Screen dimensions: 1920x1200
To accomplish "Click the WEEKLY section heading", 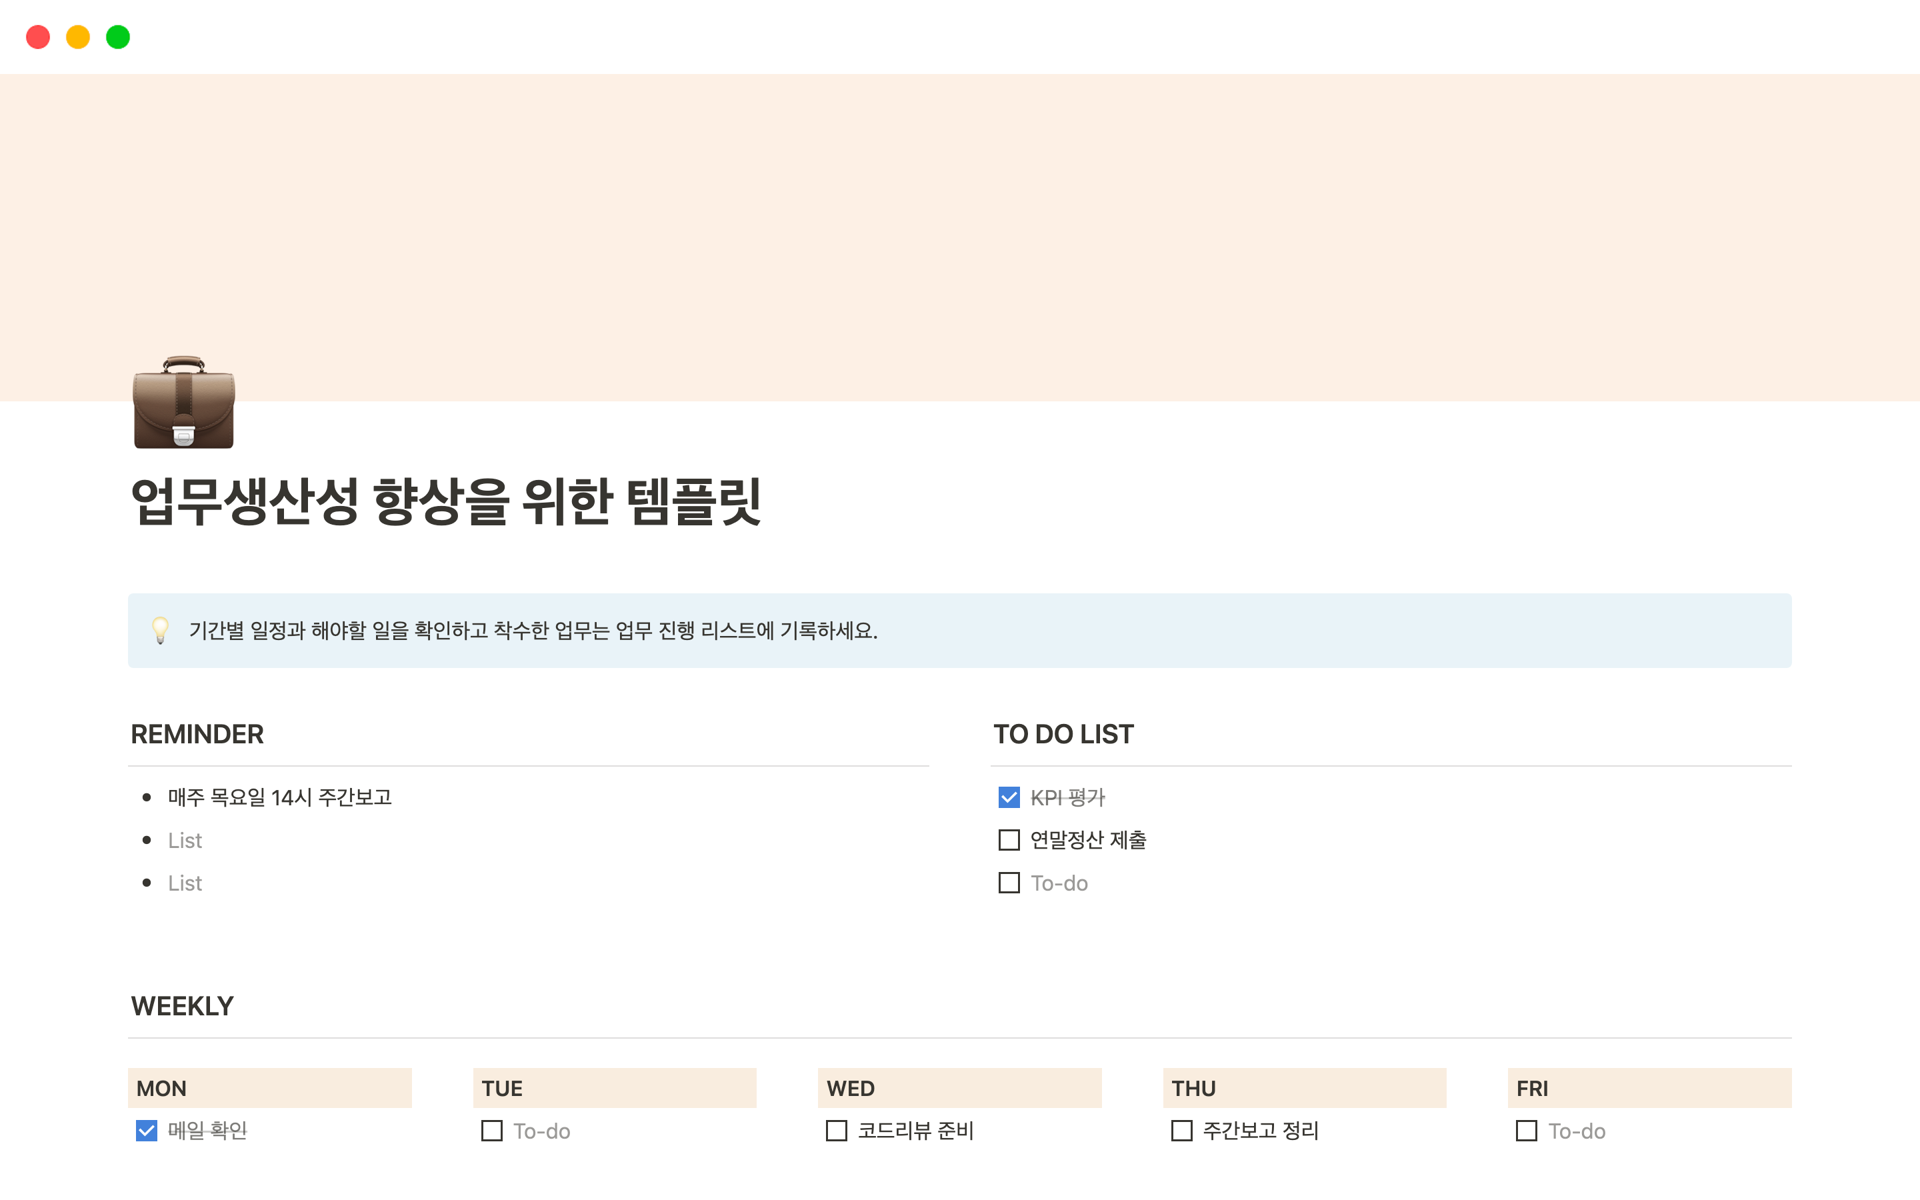I will [182, 1006].
